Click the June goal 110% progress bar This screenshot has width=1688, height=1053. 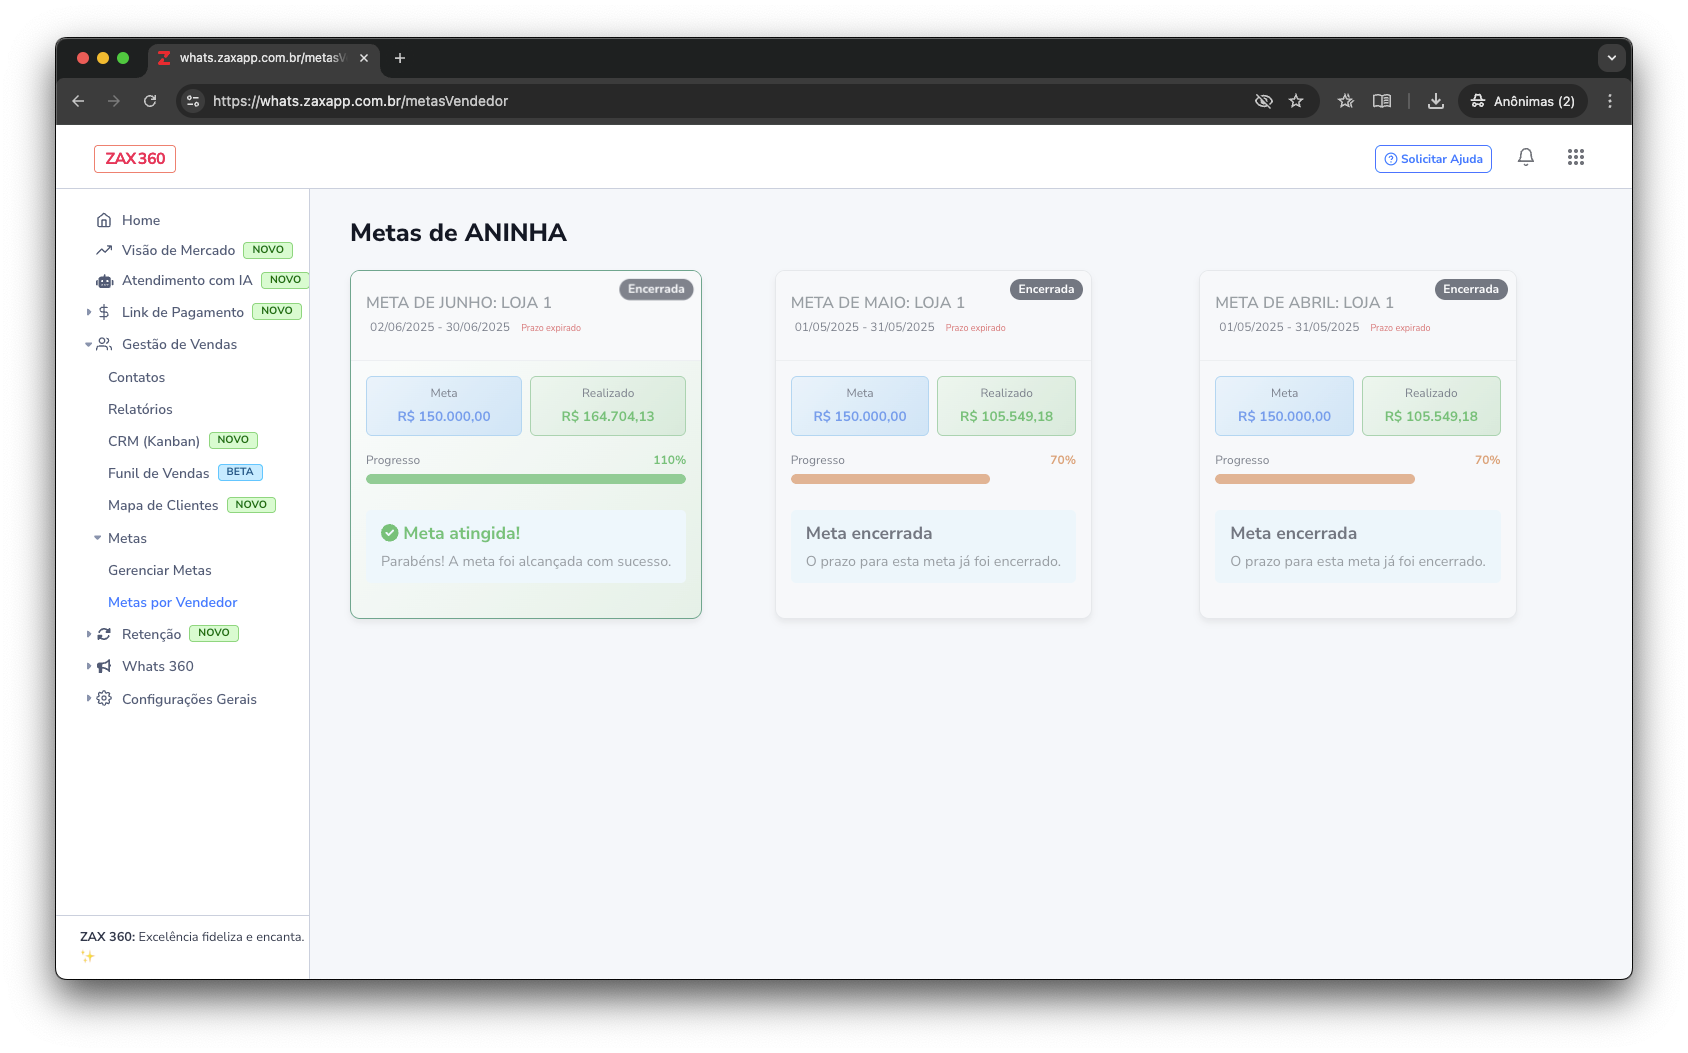[x=525, y=479]
